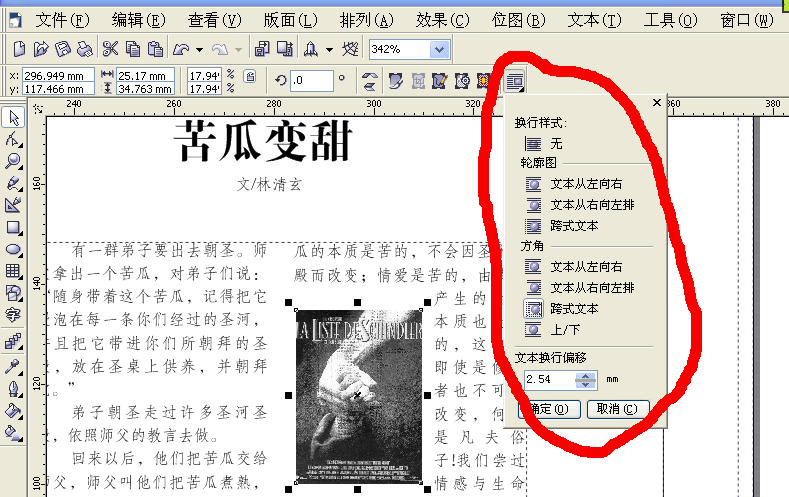789x497 pixels.
Task: Select the Text tool (字)
Action: [14, 315]
